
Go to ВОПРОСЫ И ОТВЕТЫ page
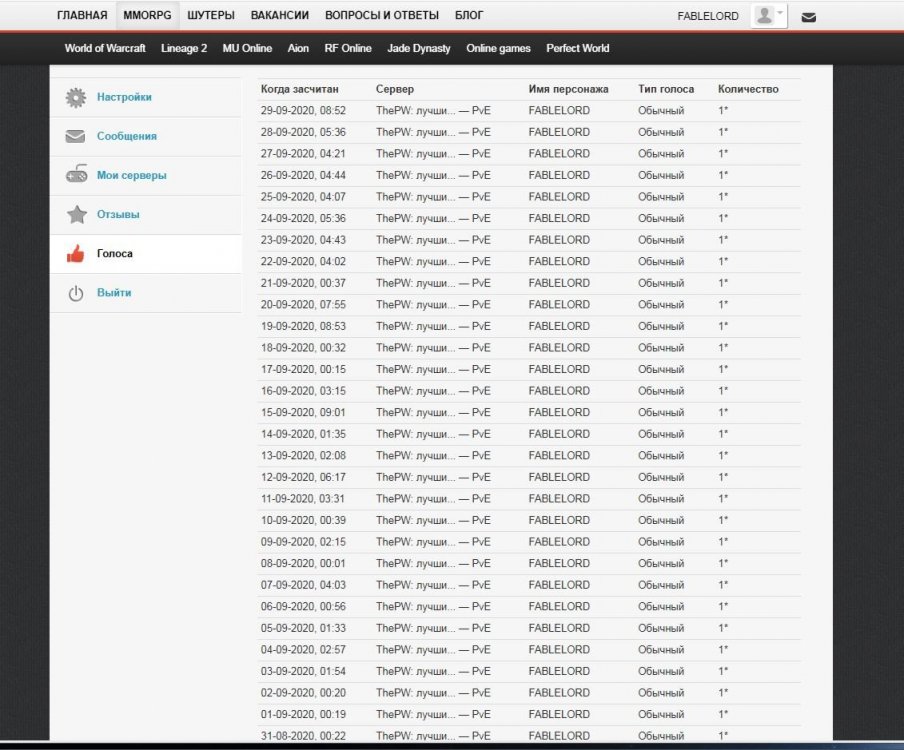(382, 16)
